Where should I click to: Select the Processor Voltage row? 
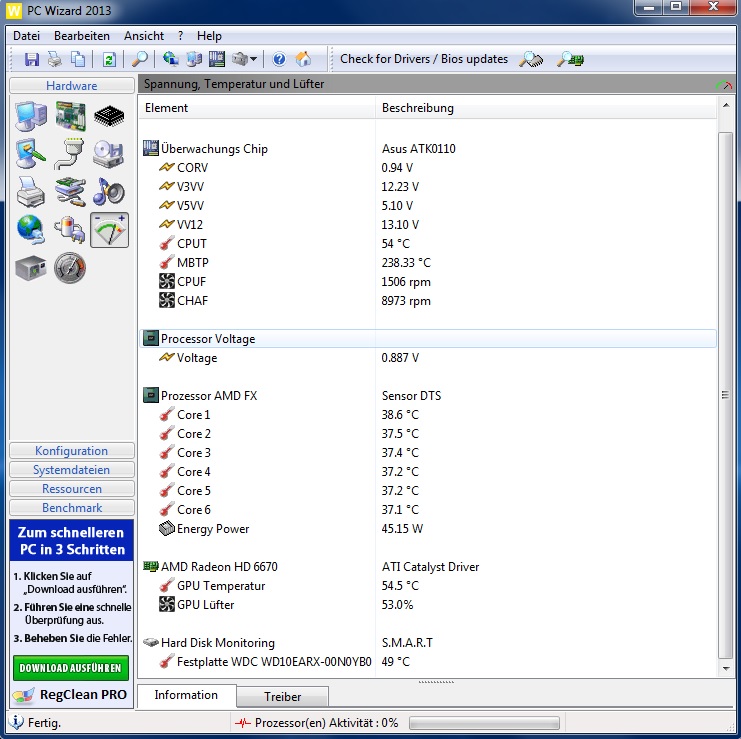tap(428, 339)
